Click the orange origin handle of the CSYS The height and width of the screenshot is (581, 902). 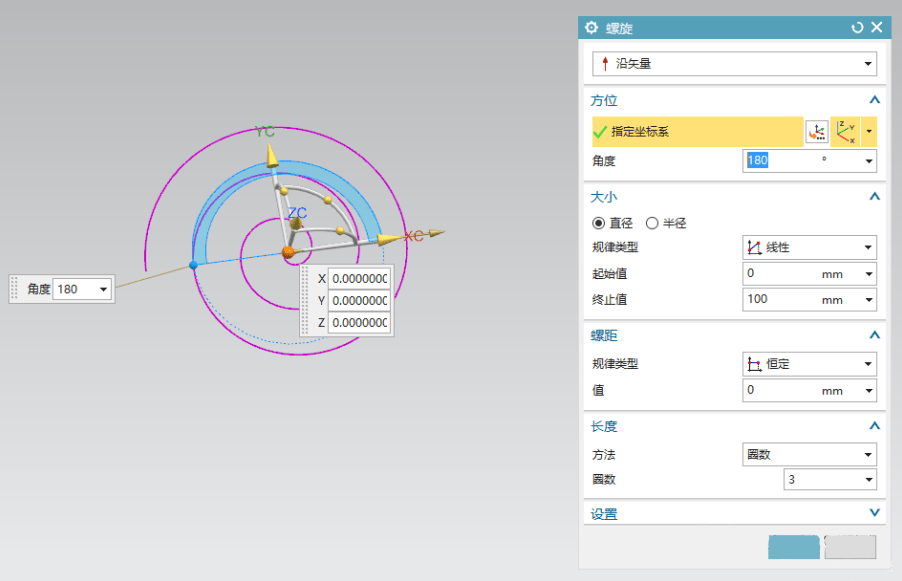(288, 253)
